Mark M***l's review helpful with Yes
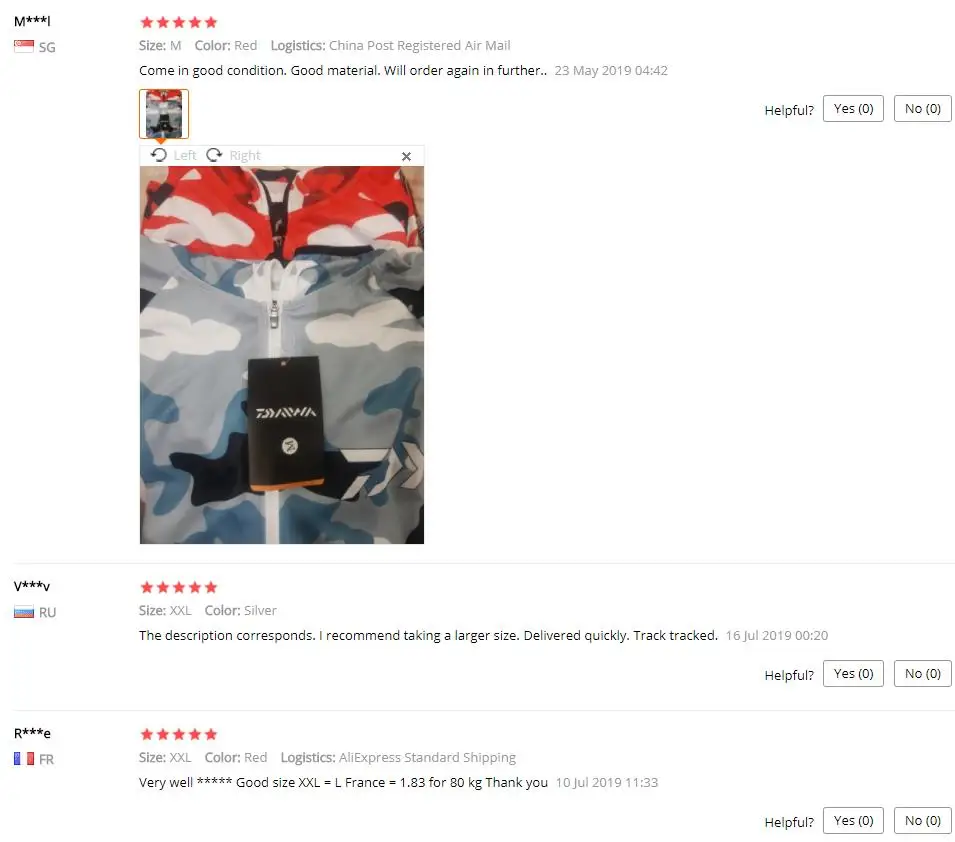This screenshot has height=842, width=955. tap(853, 108)
